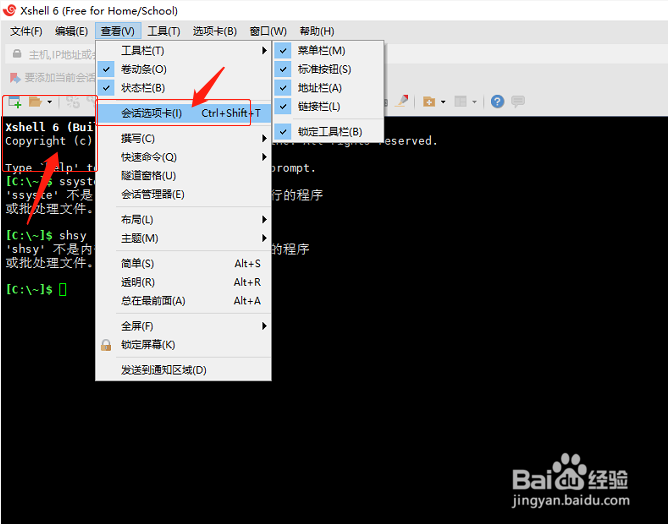Screen dimensions: 668x524
Task: Click the layout panes toolbar icon
Action: coord(461,102)
